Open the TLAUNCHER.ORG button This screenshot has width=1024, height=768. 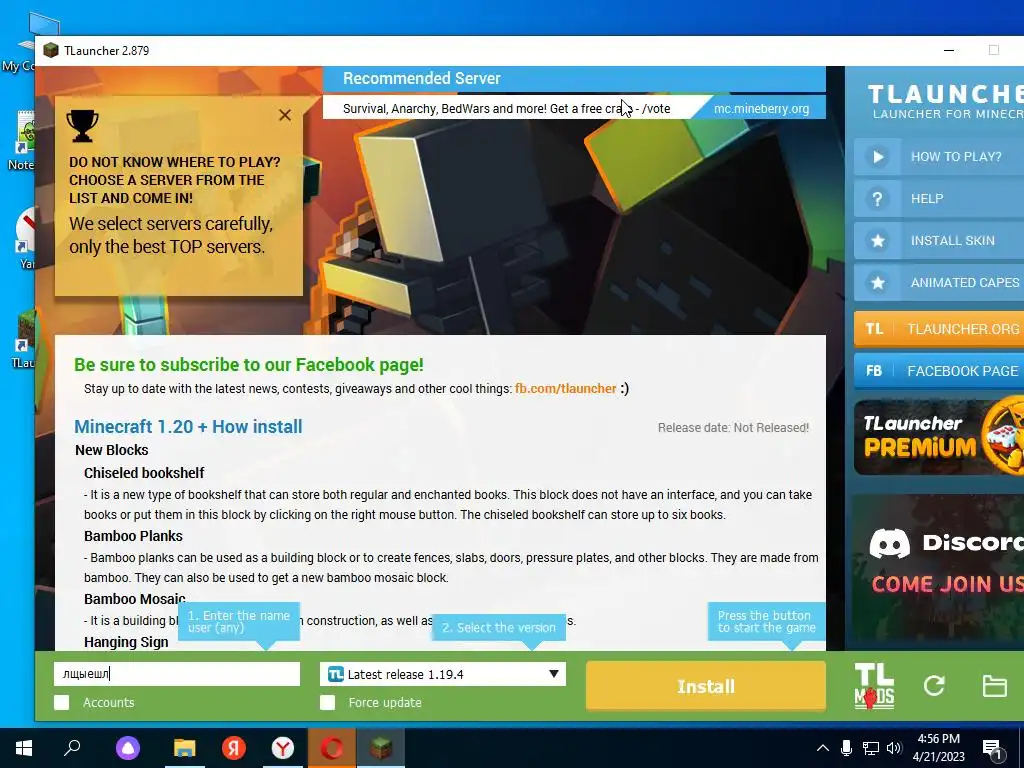tap(939, 328)
